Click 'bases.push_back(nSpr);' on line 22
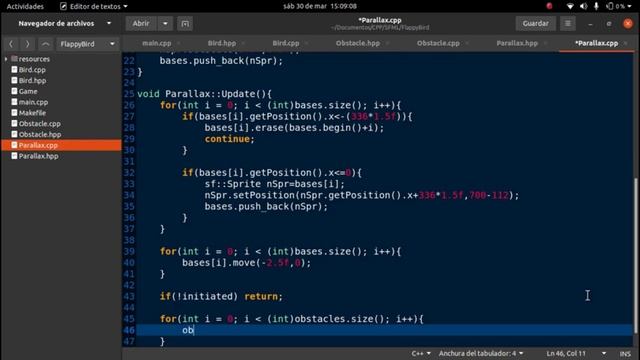The width and height of the screenshot is (640, 360). point(221,61)
